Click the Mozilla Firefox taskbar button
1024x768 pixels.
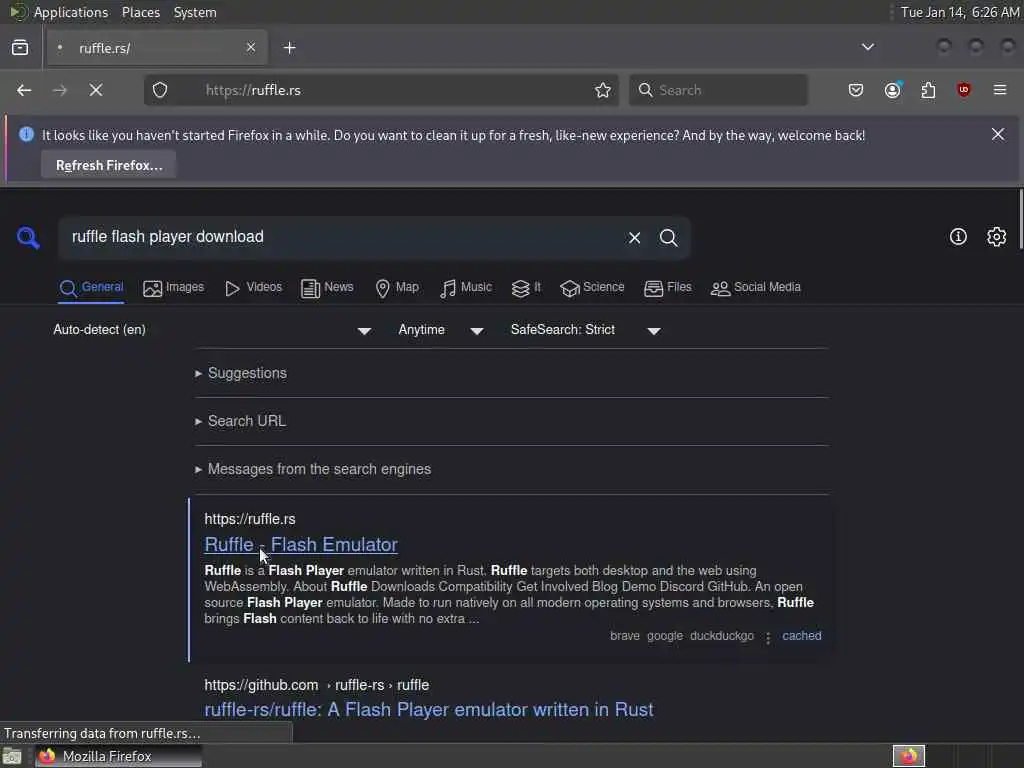click(x=118, y=756)
